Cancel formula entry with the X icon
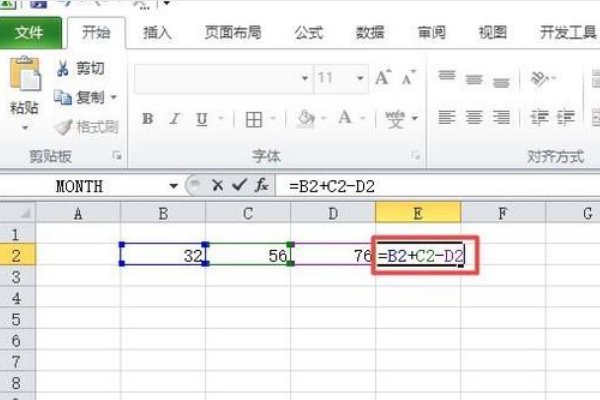Image resolution: width=600 pixels, height=400 pixels. [x=218, y=186]
